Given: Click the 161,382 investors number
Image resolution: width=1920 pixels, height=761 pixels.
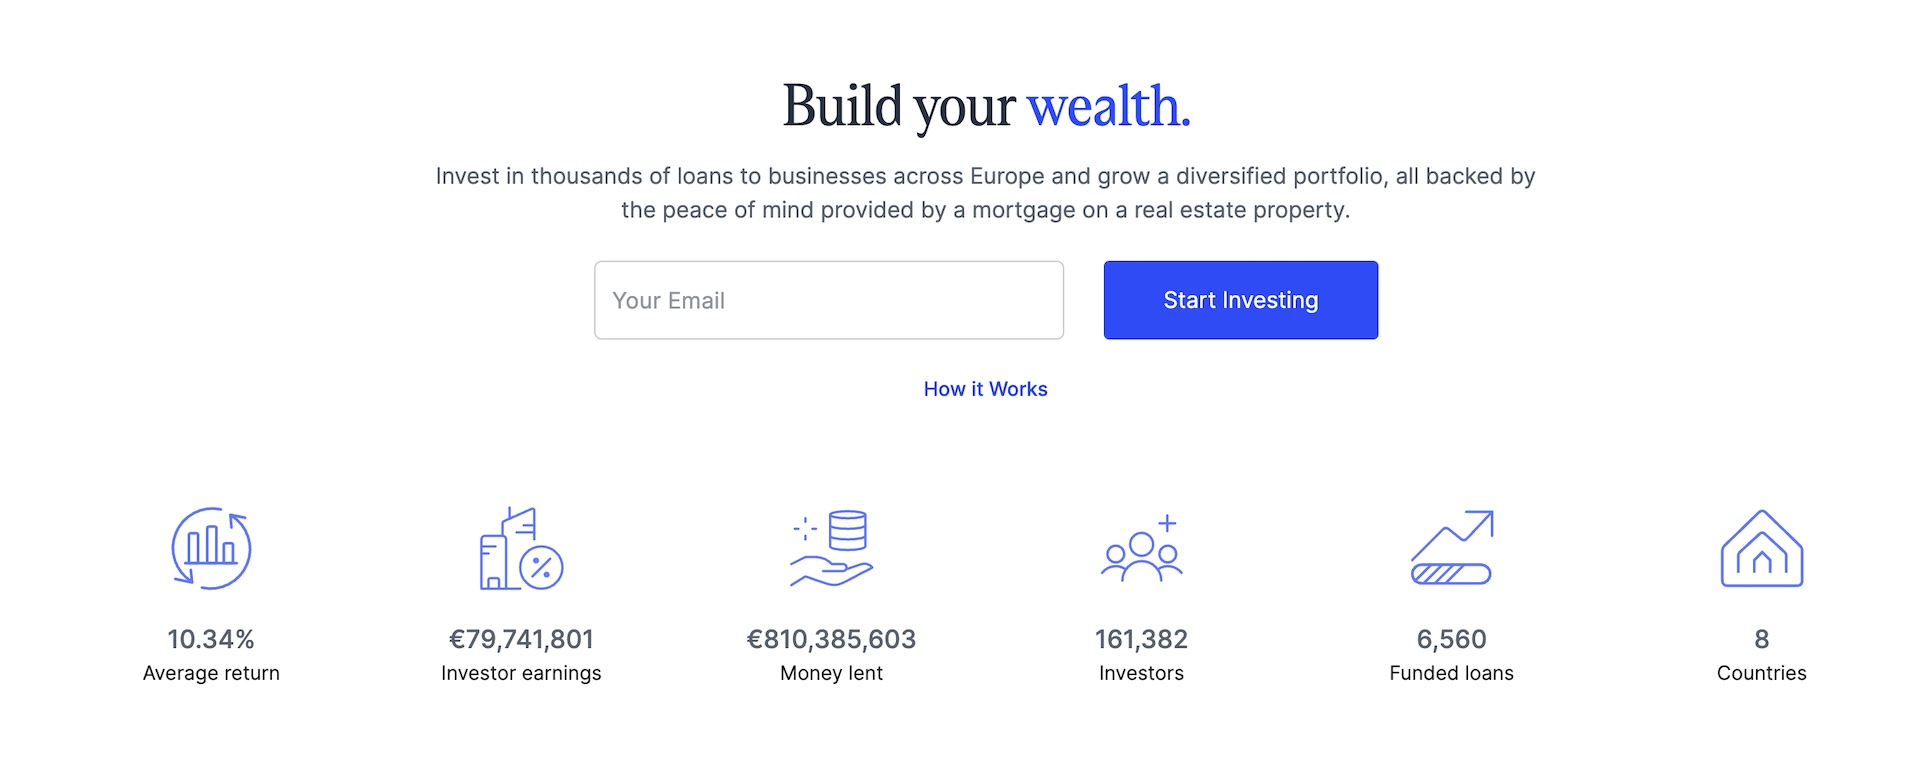Looking at the screenshot, I should click(x=1141, y=639).
